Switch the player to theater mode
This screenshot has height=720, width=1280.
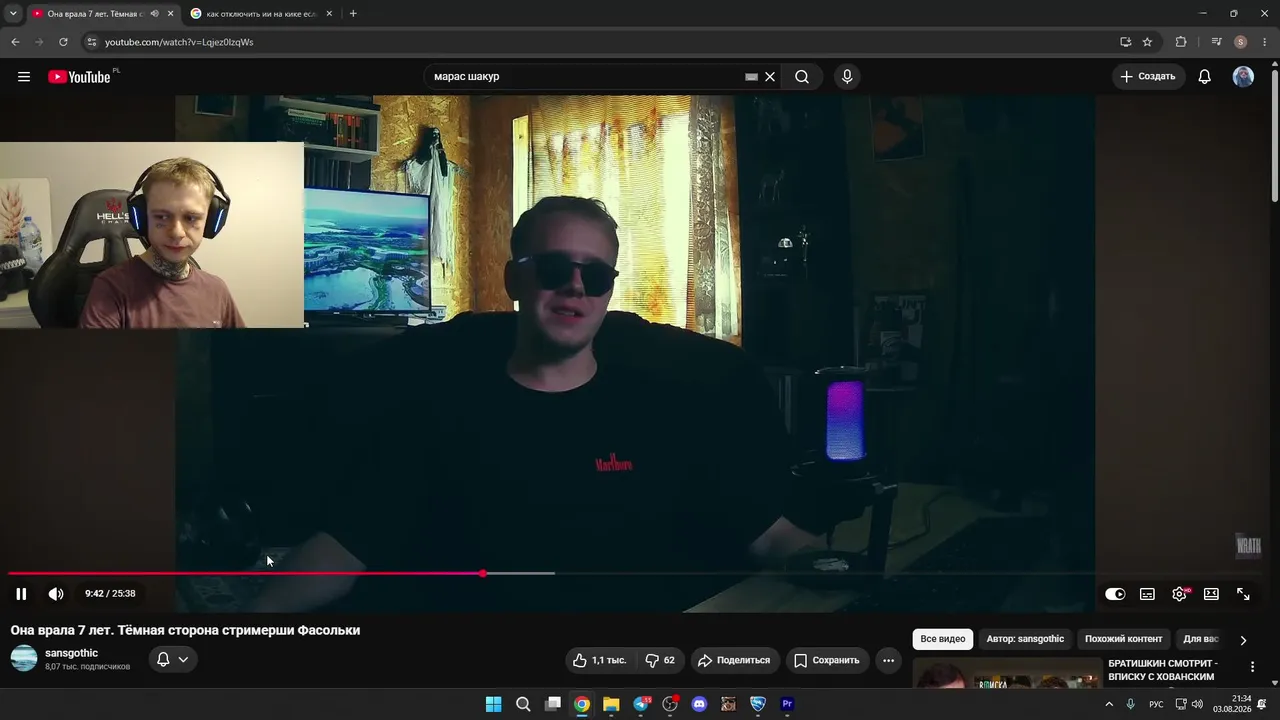tap(1211, 594)
